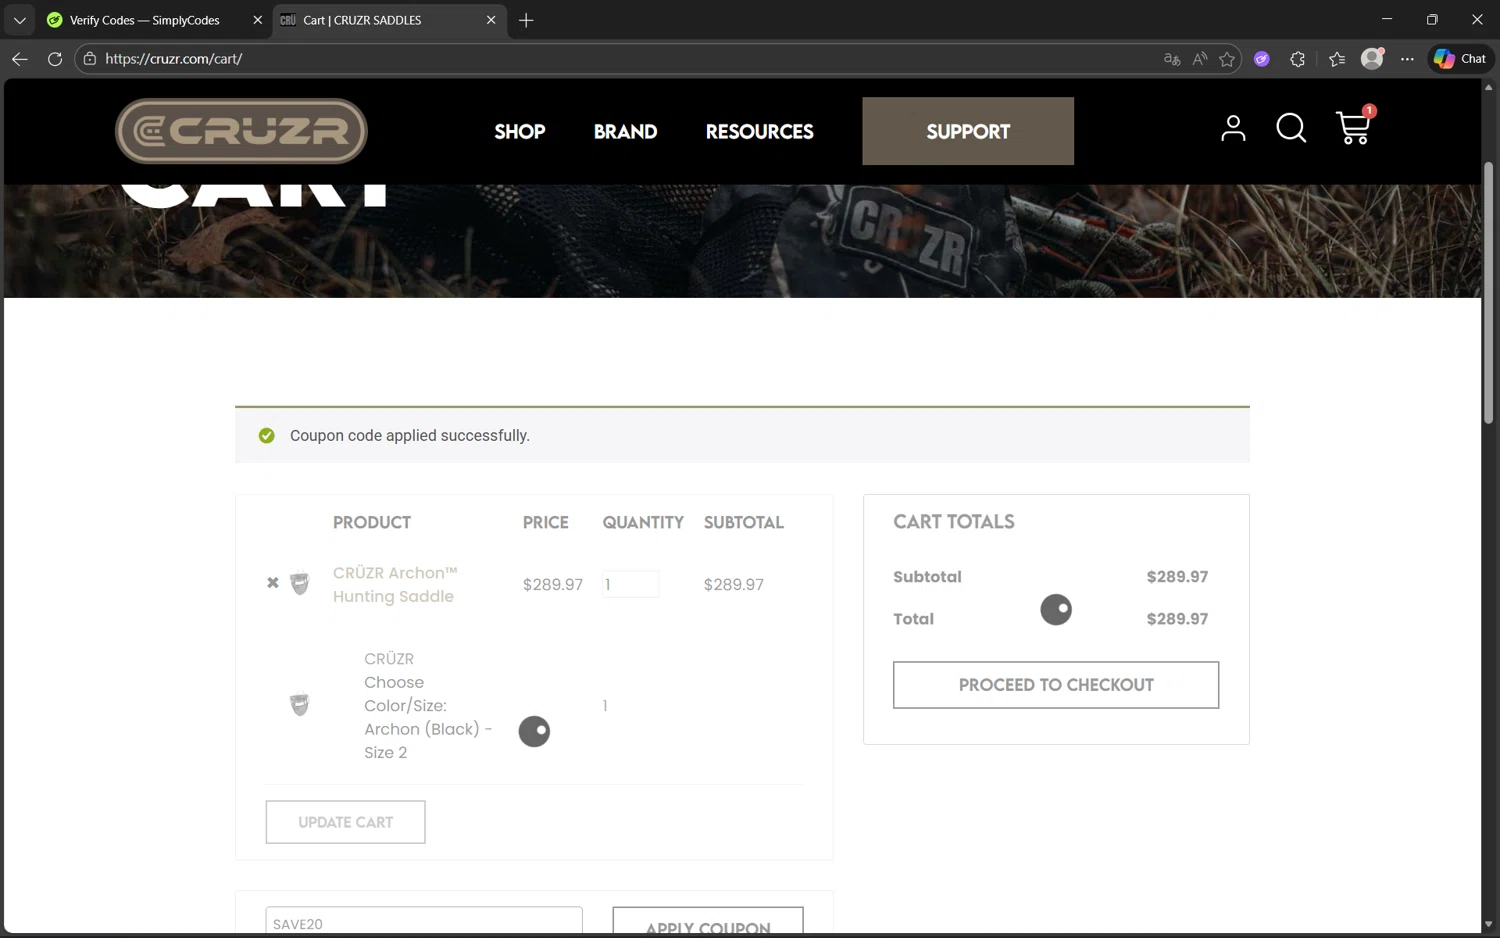Remove Archon Hunting Saddle with the X icon
Viewport: 1500px width, 938px height.
(x=273, y=583)
